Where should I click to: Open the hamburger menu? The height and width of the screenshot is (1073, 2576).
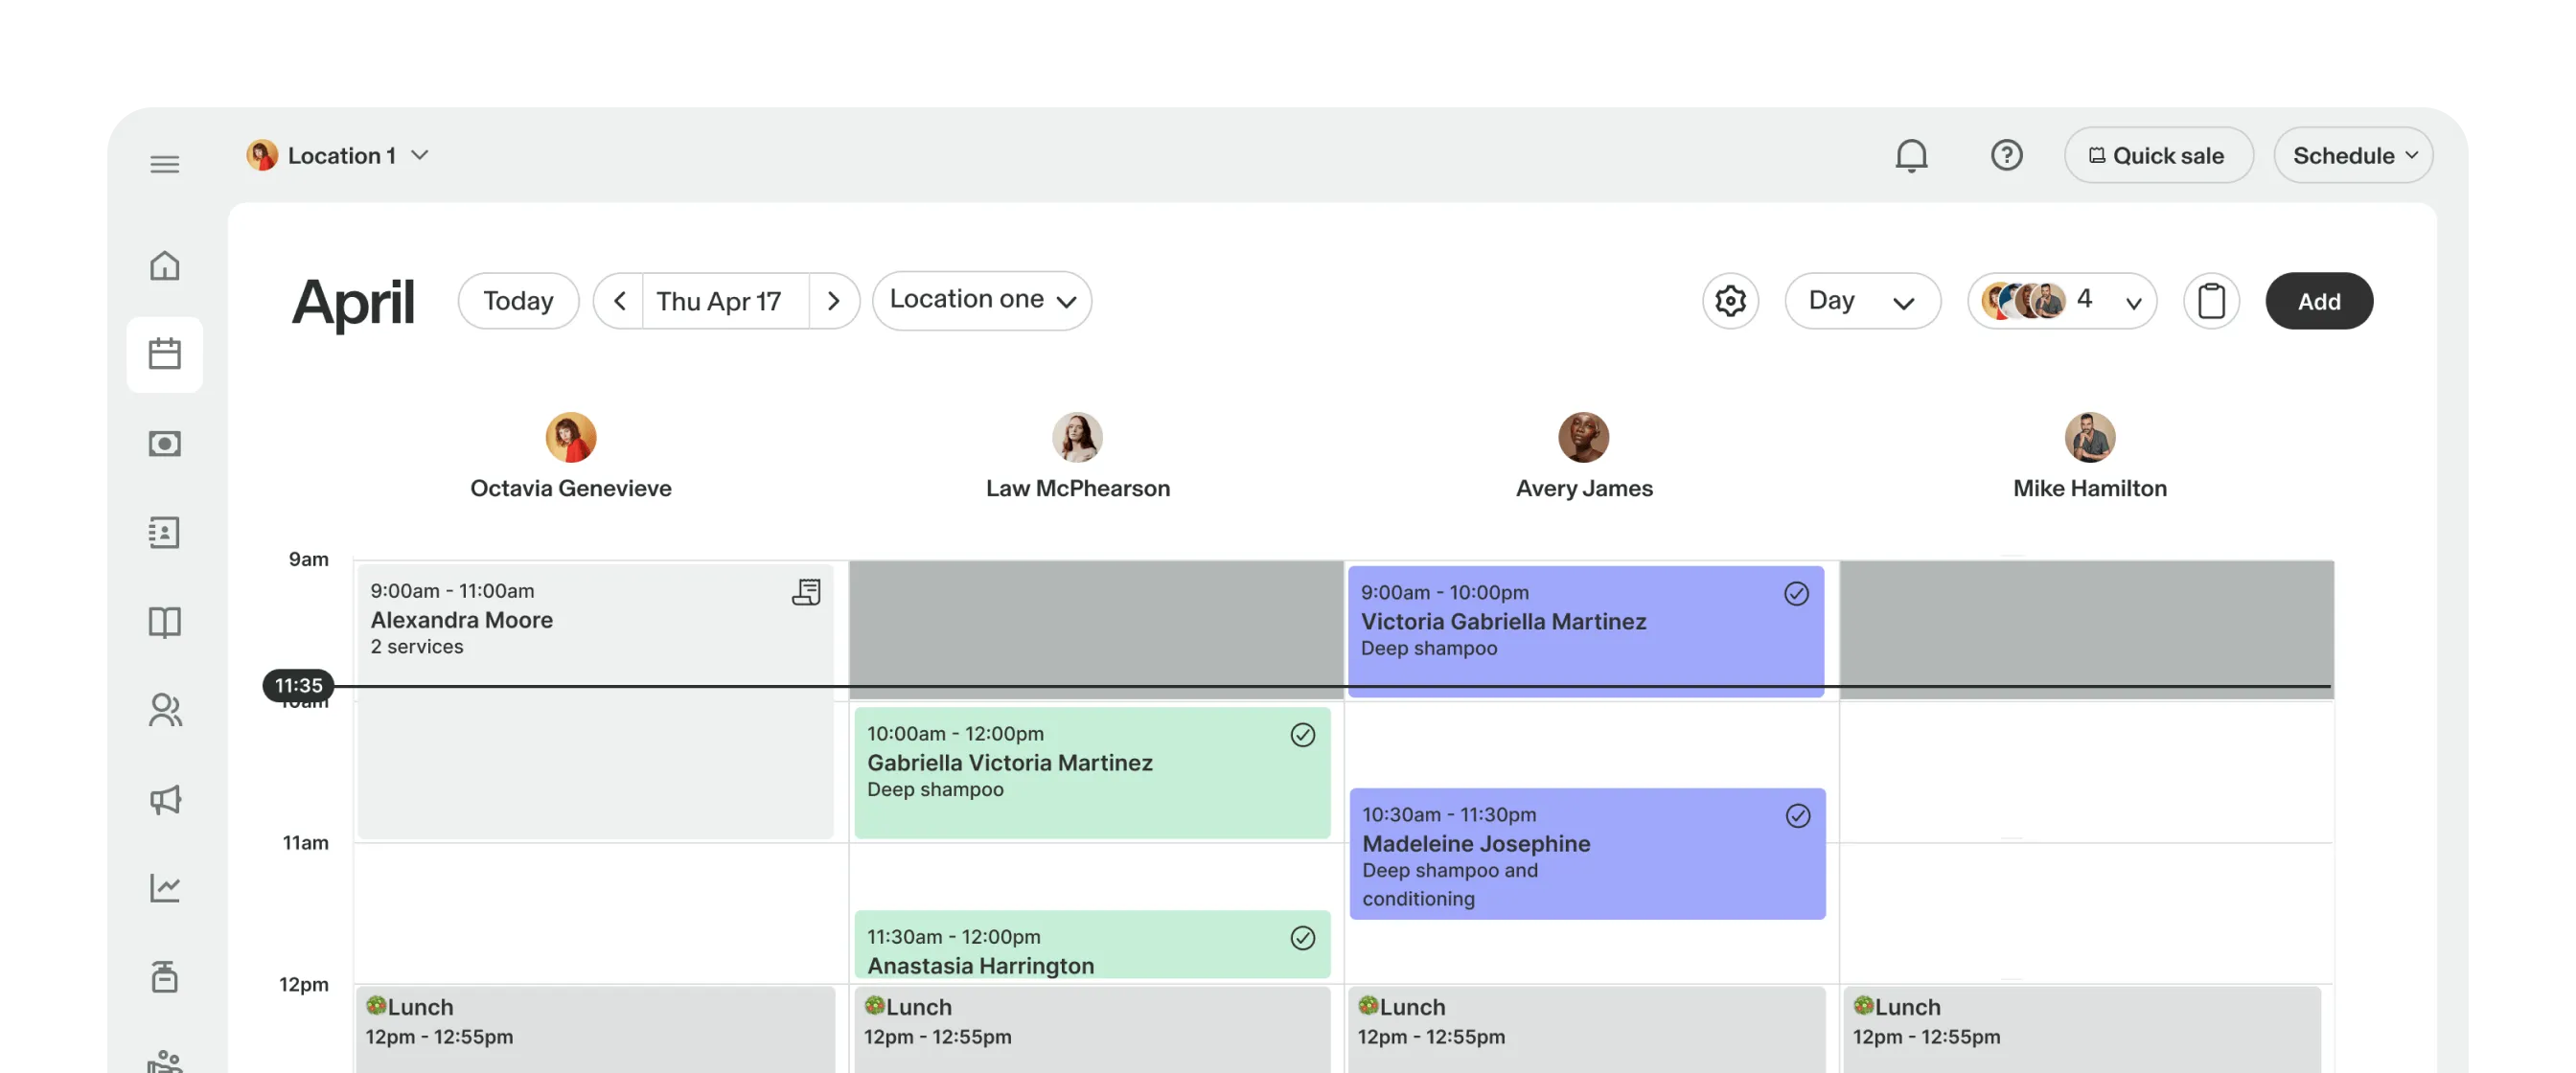pyautogui.click(x=165, y=163)
